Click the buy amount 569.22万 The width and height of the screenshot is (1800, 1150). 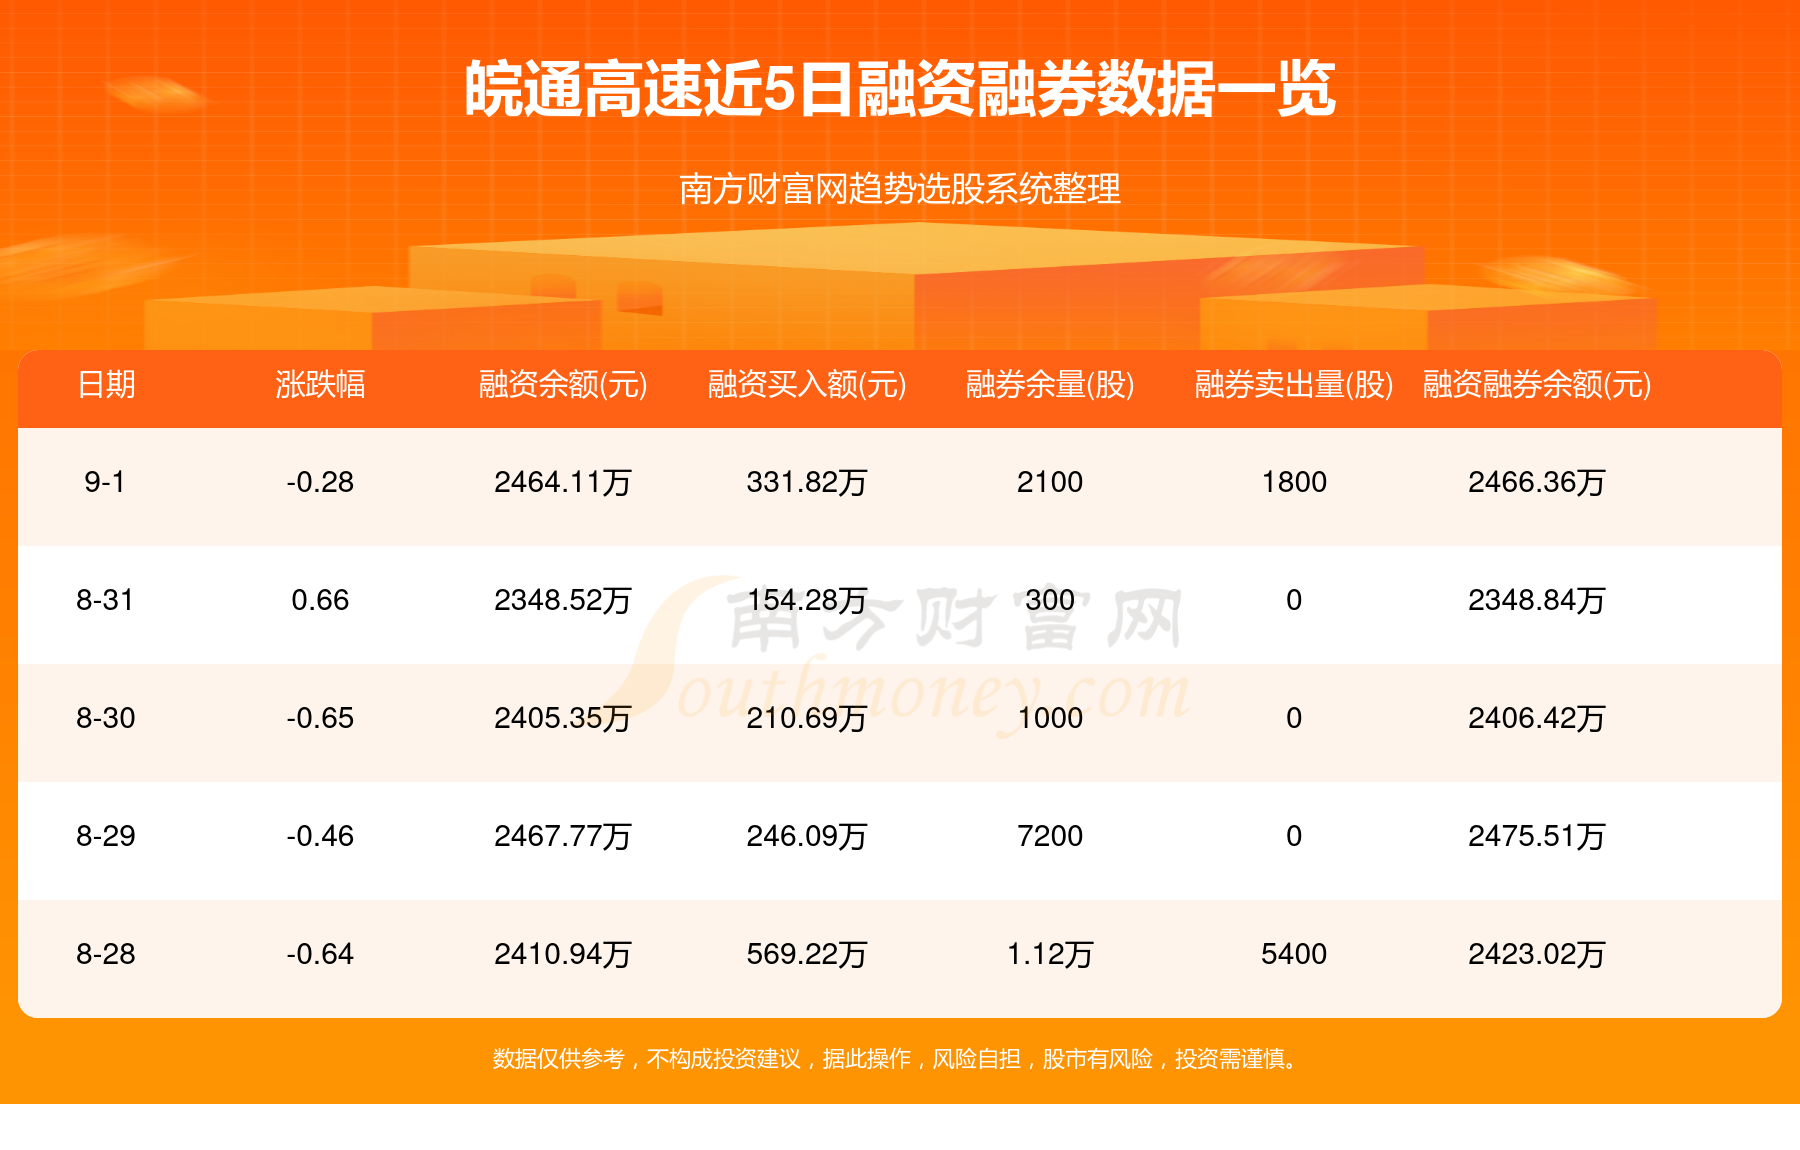(807, 954)
